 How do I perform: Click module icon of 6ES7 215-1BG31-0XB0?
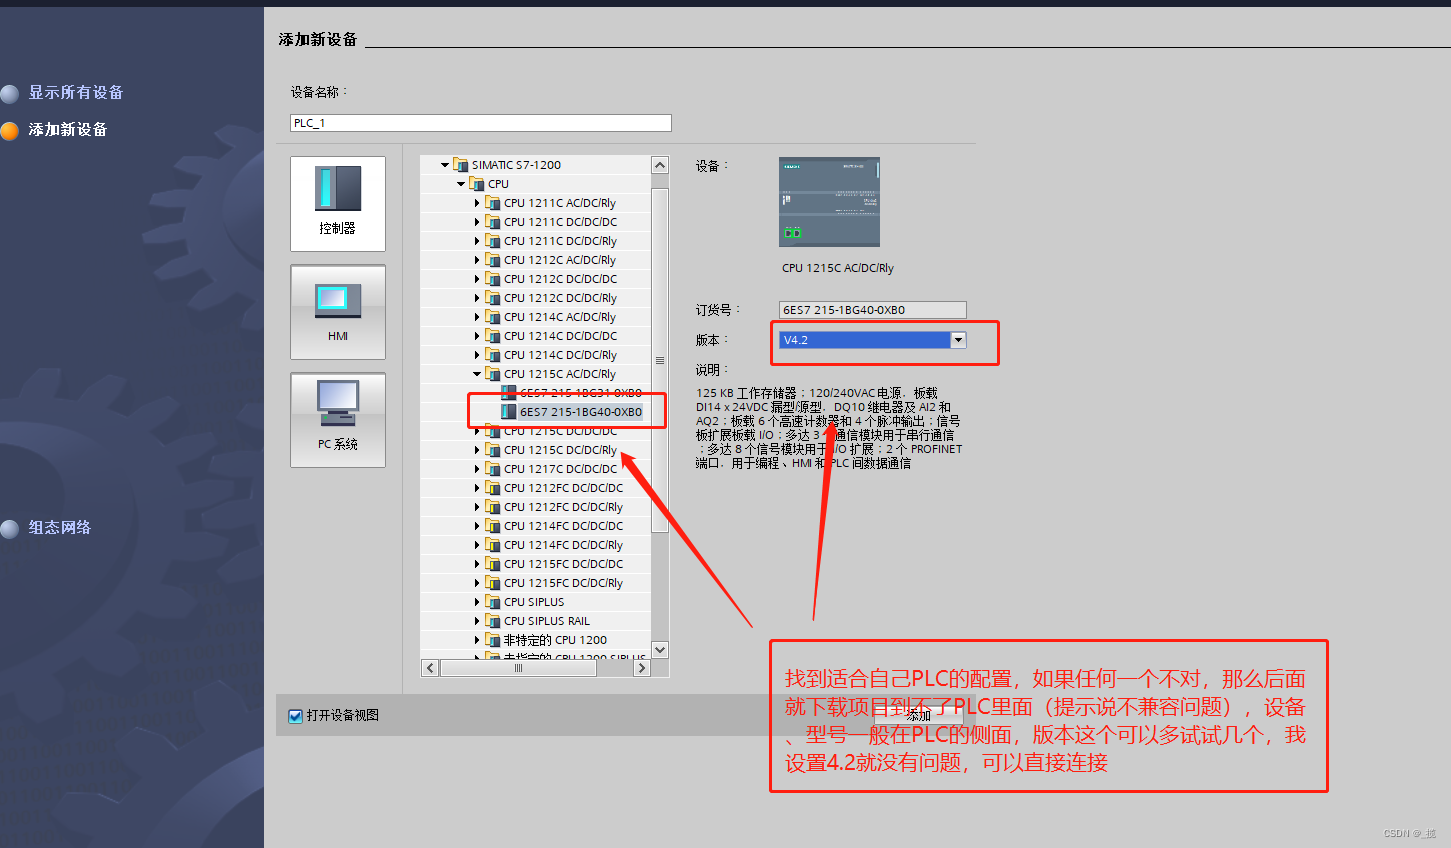pyautogui.click(x=509, y=392)
